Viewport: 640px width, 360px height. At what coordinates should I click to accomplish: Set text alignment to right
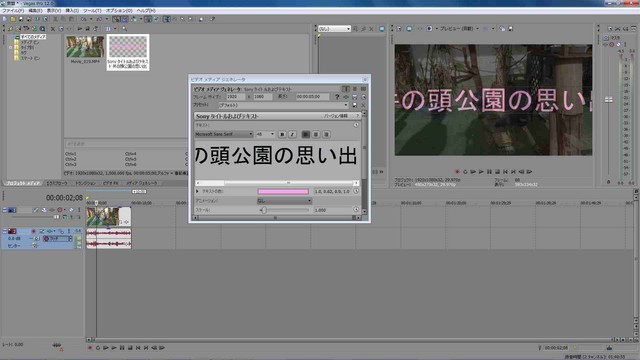(326, 134)
